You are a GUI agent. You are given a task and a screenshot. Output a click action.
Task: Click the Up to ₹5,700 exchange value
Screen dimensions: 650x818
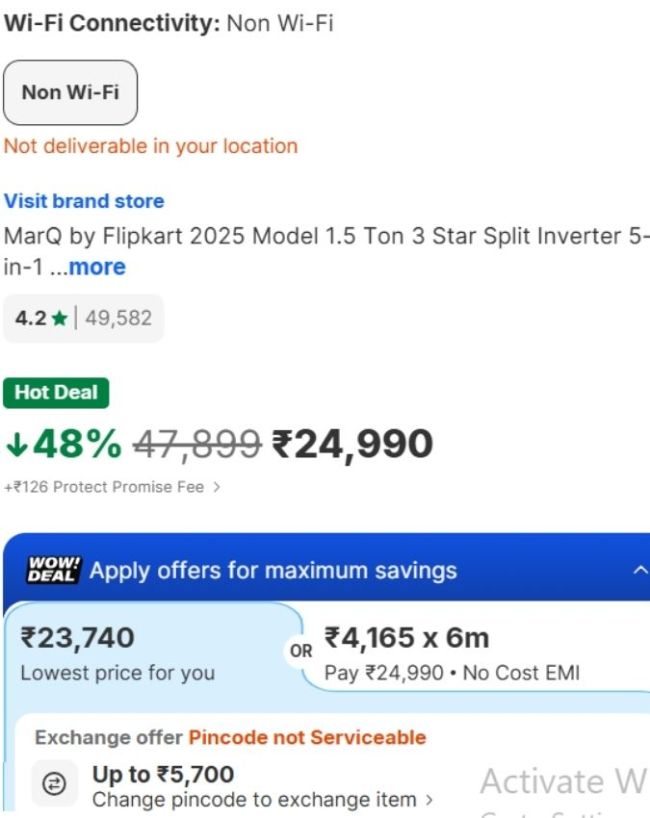(x=163, y=774)
